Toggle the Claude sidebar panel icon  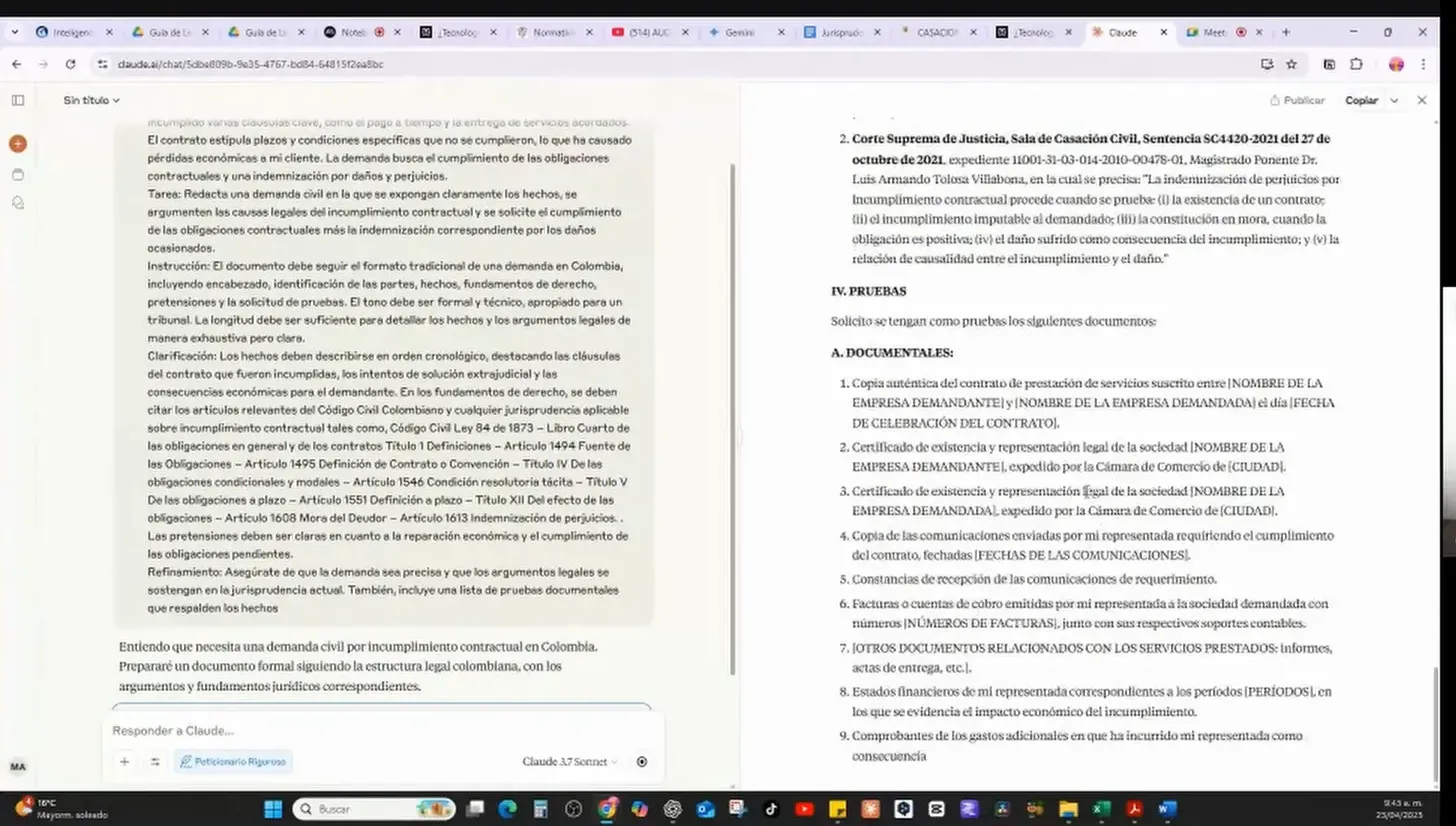point(17,100)
